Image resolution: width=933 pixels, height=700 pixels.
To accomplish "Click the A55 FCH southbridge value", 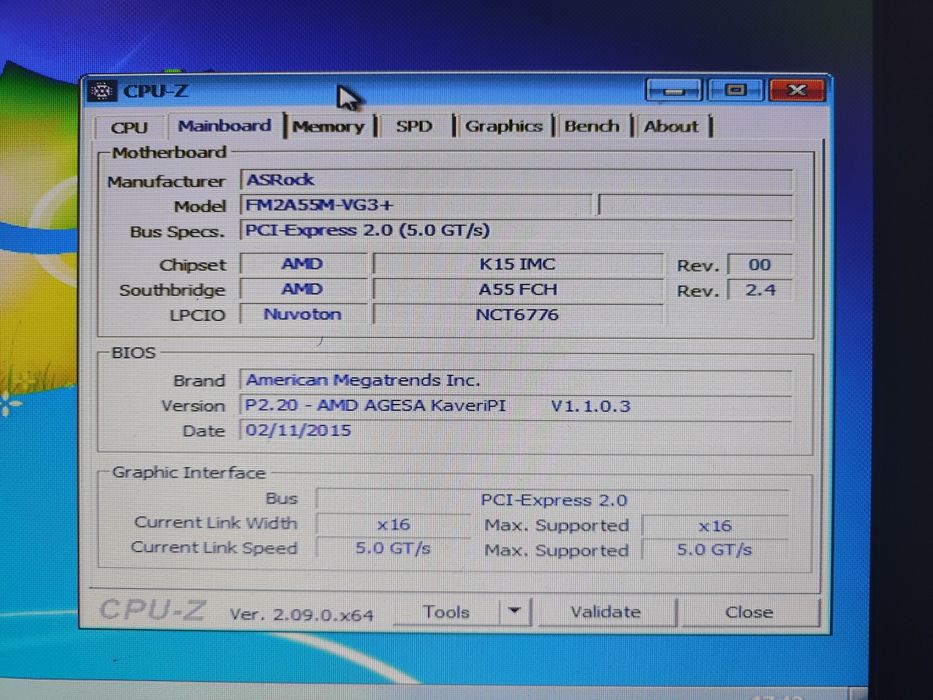I will click(518, 289).
